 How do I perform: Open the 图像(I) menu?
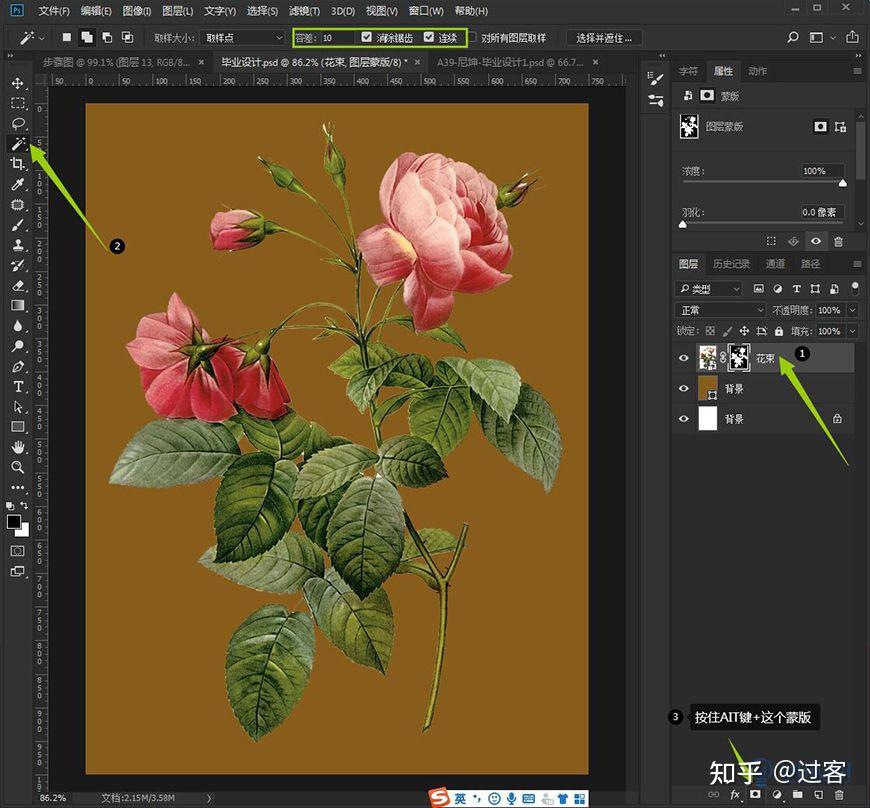136,11
